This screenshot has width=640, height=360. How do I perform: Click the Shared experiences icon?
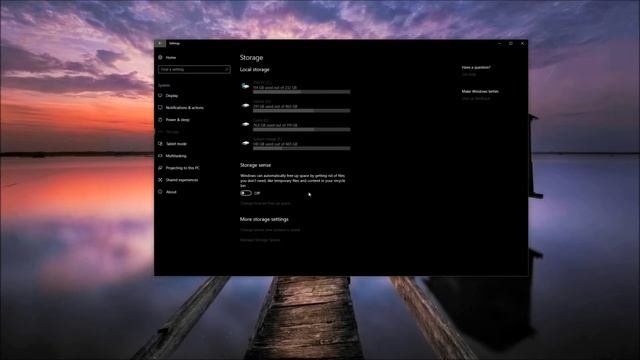tap(160, 180)
